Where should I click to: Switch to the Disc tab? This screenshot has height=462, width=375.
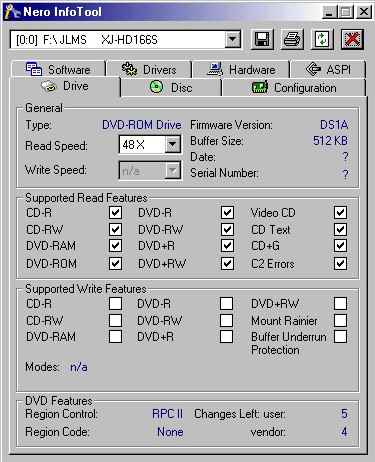171,88
